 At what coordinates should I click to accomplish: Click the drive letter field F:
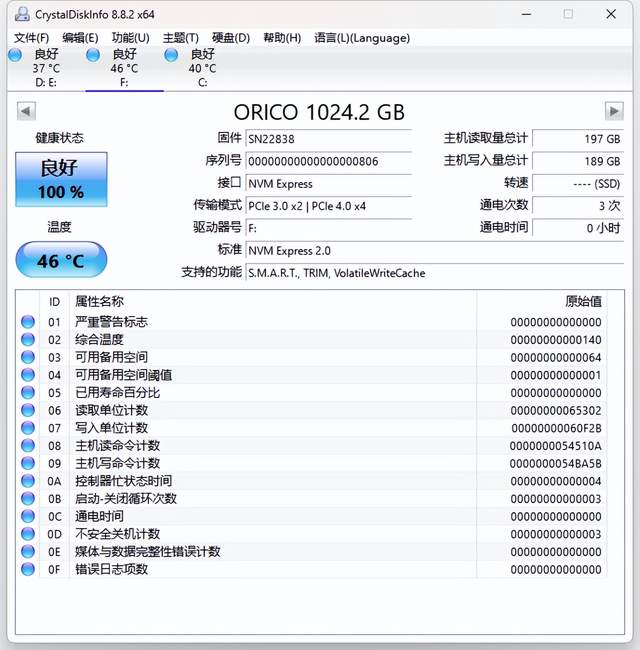pyautogui.click(x=329, y=228)
